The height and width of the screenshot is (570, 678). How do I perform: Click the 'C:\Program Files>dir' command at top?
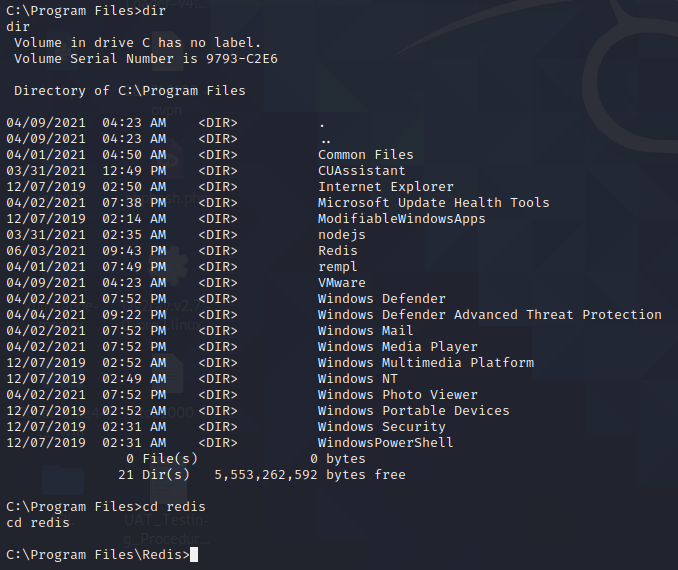[86, 11]
